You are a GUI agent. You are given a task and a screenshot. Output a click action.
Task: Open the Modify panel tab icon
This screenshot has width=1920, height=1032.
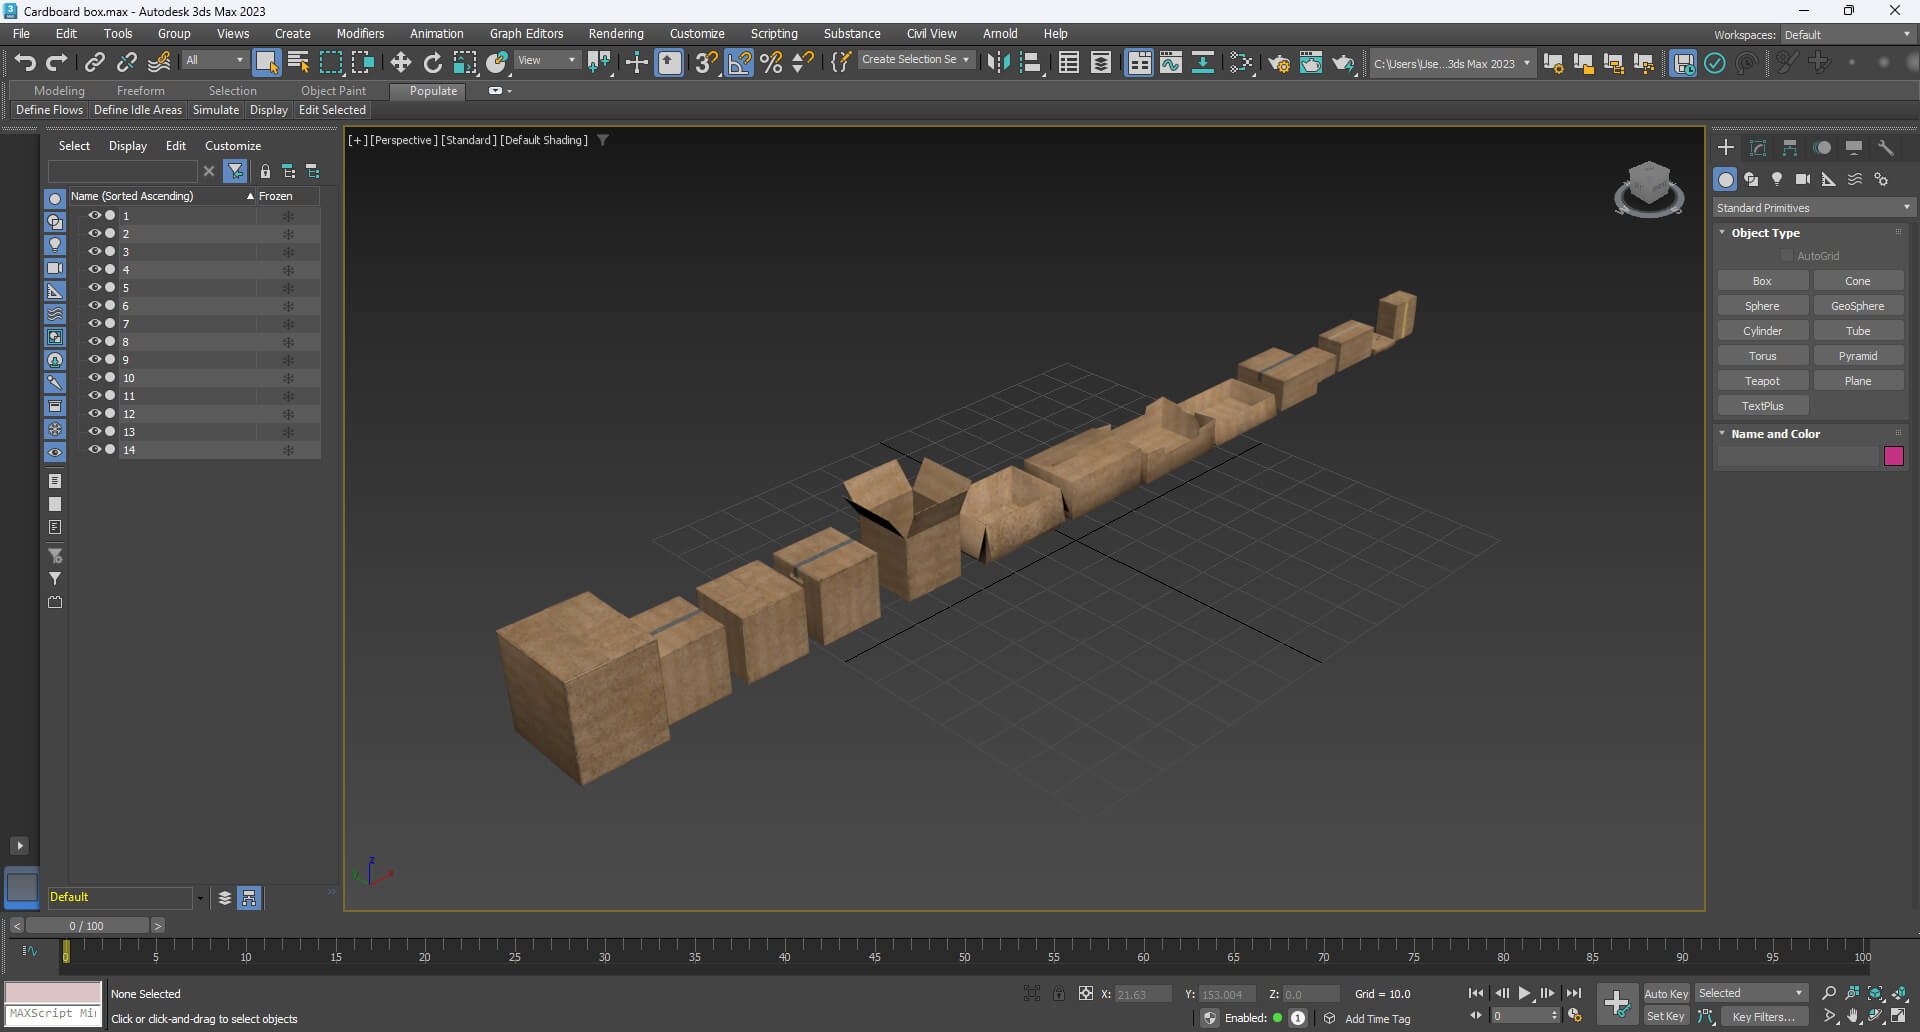tap(1758, 148)
